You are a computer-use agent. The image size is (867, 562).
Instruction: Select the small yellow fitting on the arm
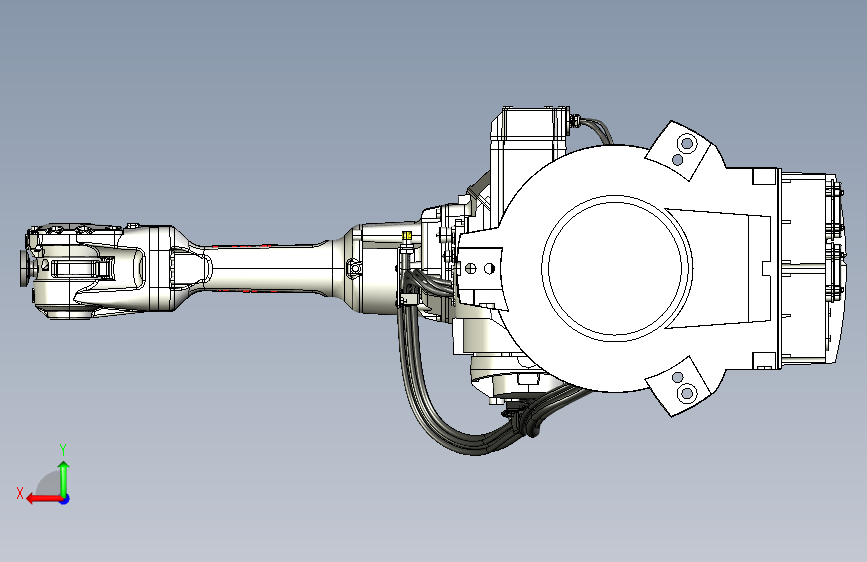coord(408,236)
